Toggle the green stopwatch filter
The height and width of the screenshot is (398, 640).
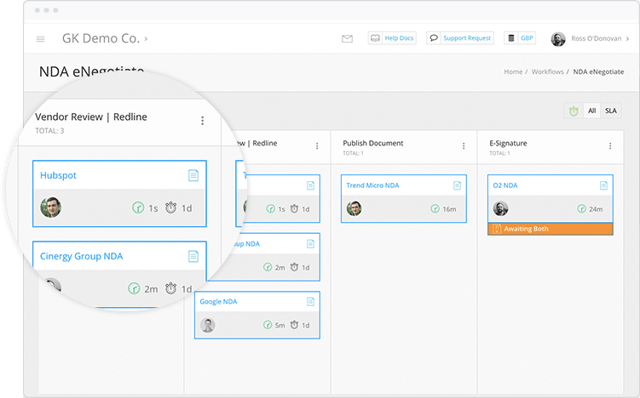574,111
